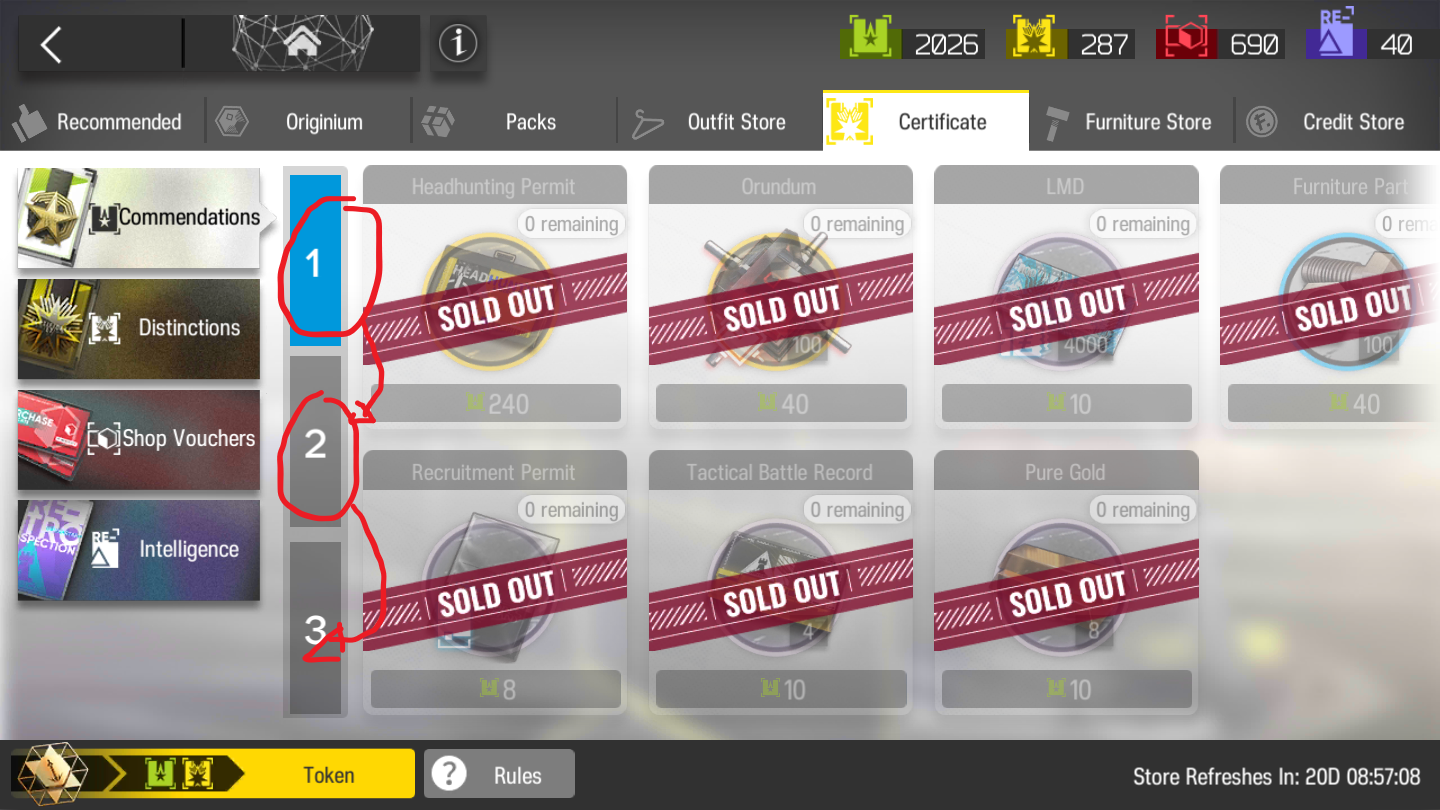1440x810 pixels.
Task: Open the Credit Store tab
Action: pyautogui.click(x=1338, y=122)
